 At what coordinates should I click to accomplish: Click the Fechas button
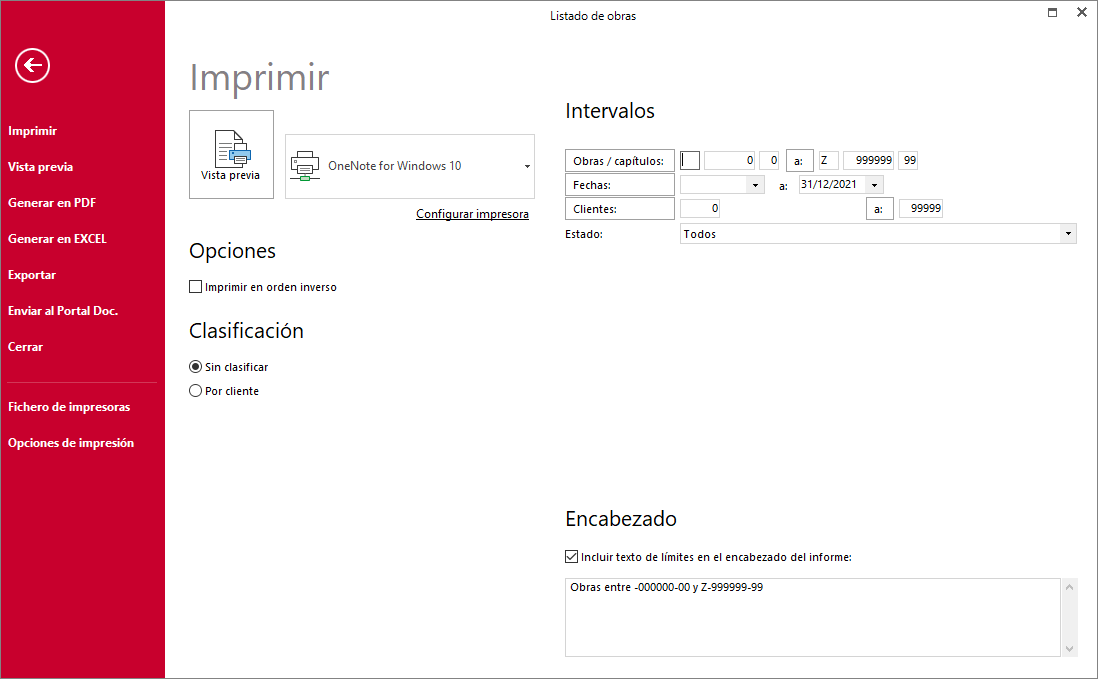620,185
